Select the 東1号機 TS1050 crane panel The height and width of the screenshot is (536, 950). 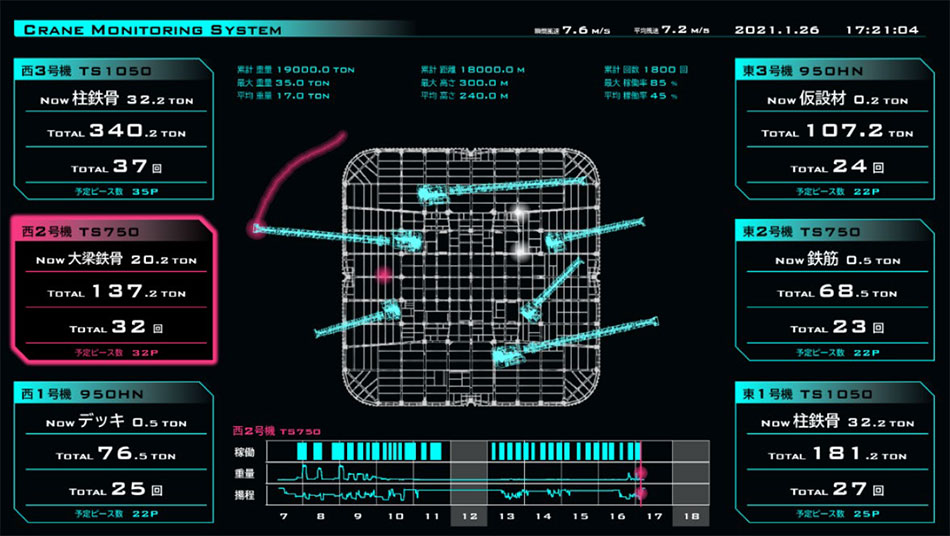click(x=836, y=452)
